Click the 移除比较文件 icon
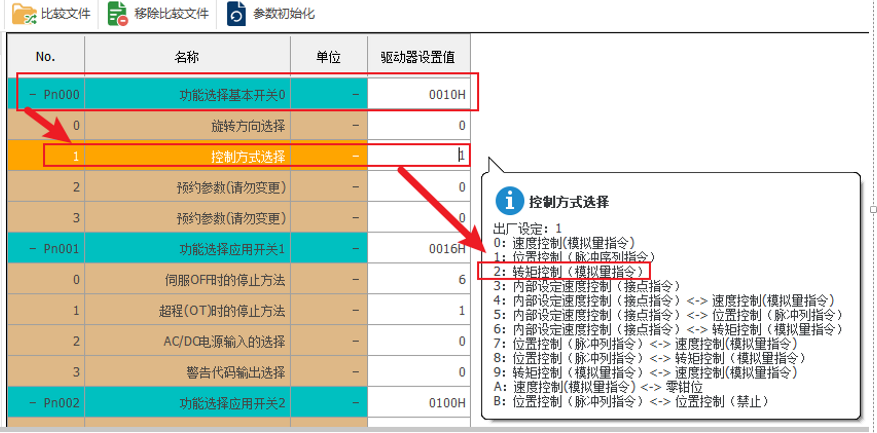 (118, 15)
